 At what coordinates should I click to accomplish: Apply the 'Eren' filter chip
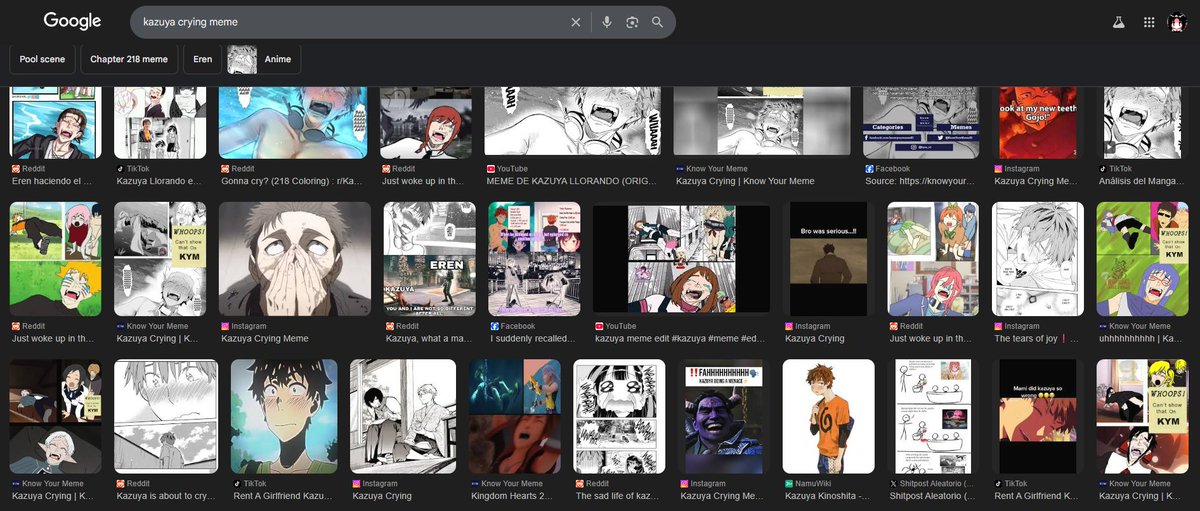202,59
